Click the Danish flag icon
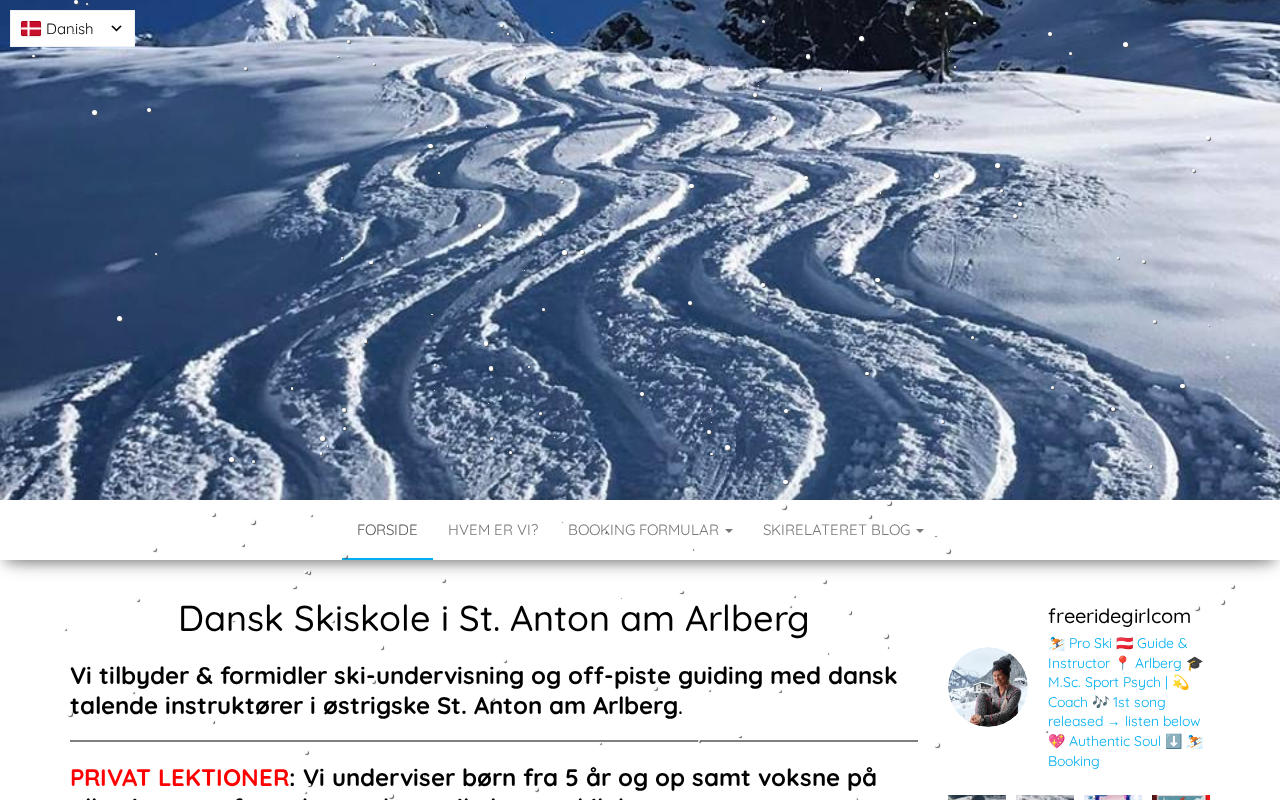Screen dimensions: 1280x800 tap(31, 28)
